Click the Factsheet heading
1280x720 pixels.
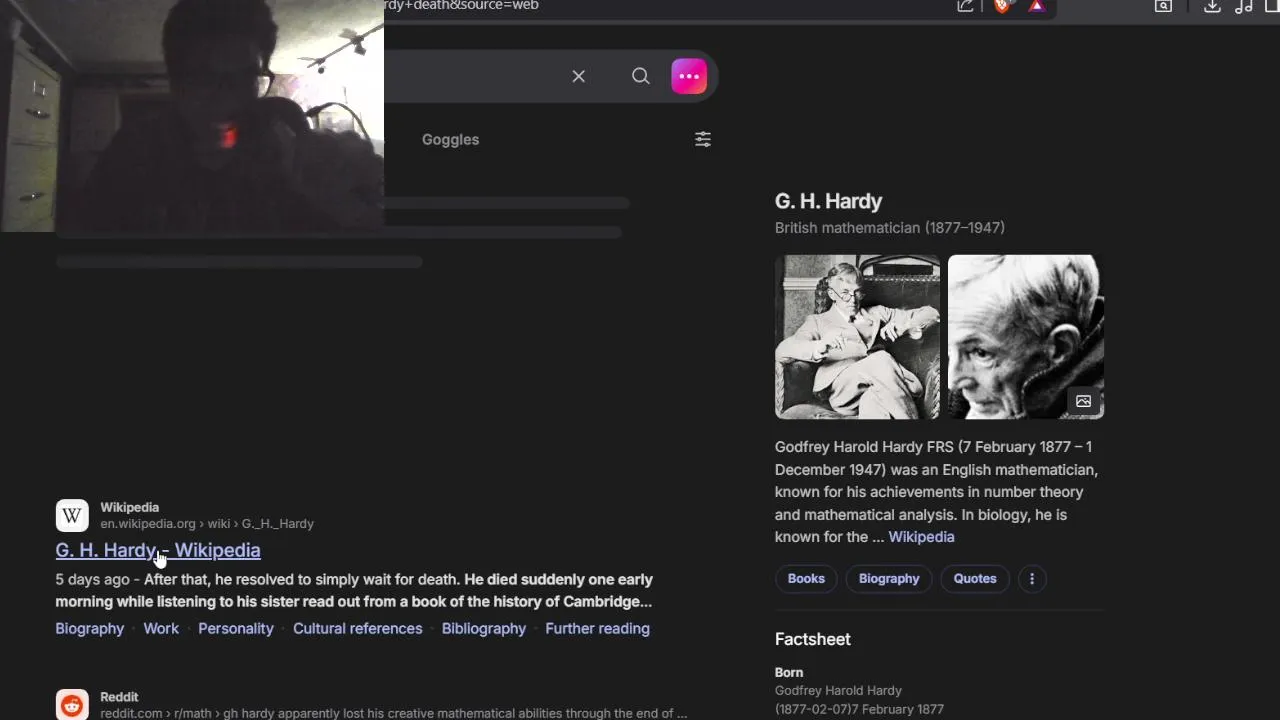tap(813, 639)
